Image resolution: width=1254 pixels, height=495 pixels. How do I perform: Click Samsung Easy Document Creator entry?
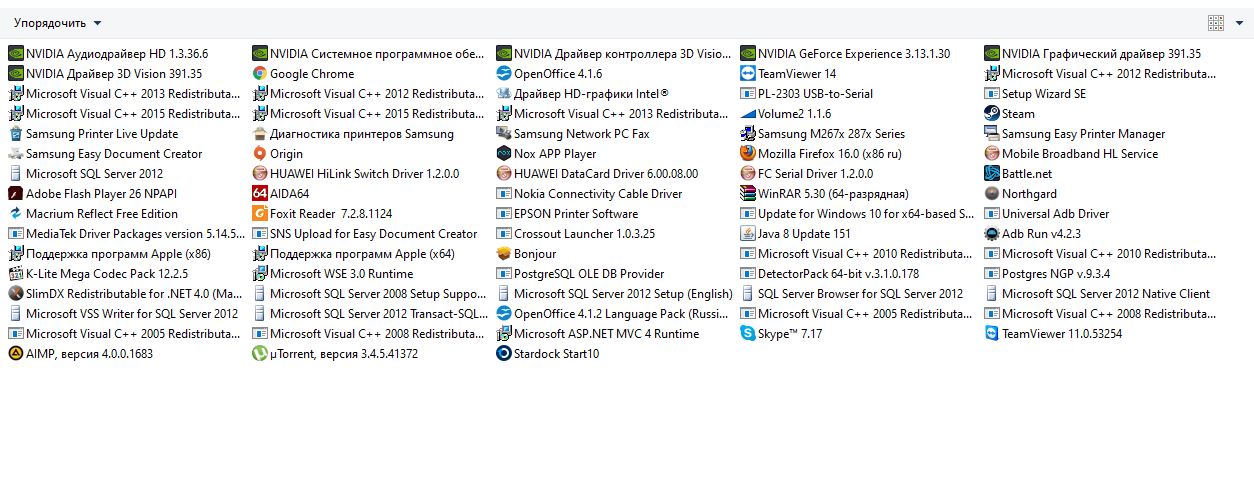(105, 154)
